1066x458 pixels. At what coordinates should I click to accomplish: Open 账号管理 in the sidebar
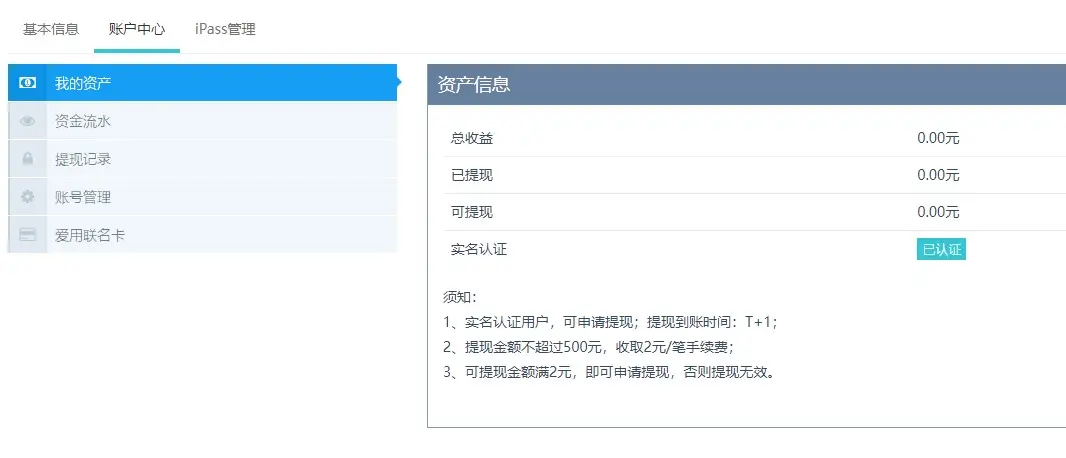[83, 197]
